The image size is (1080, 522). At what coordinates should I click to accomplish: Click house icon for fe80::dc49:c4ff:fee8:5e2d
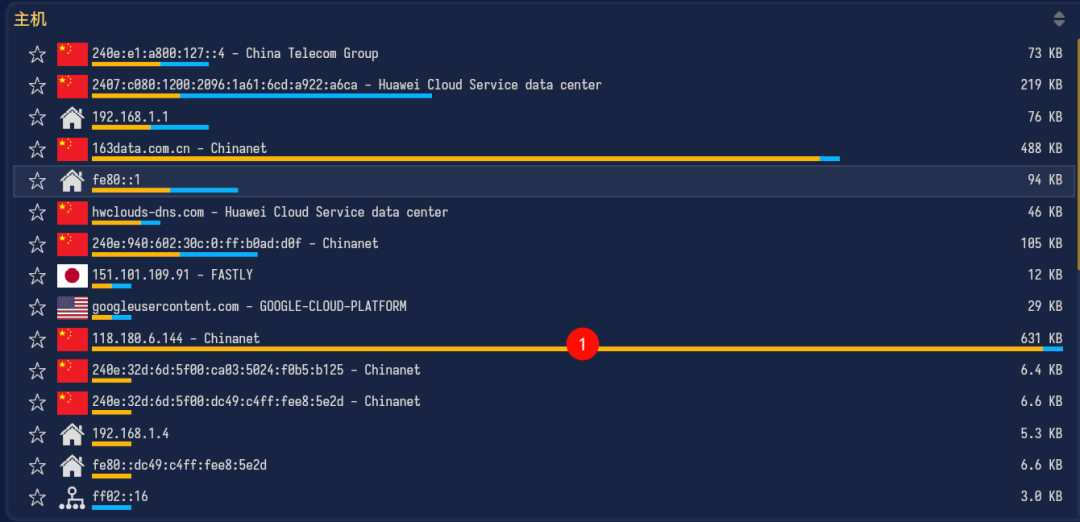click(x=72, y=466)
